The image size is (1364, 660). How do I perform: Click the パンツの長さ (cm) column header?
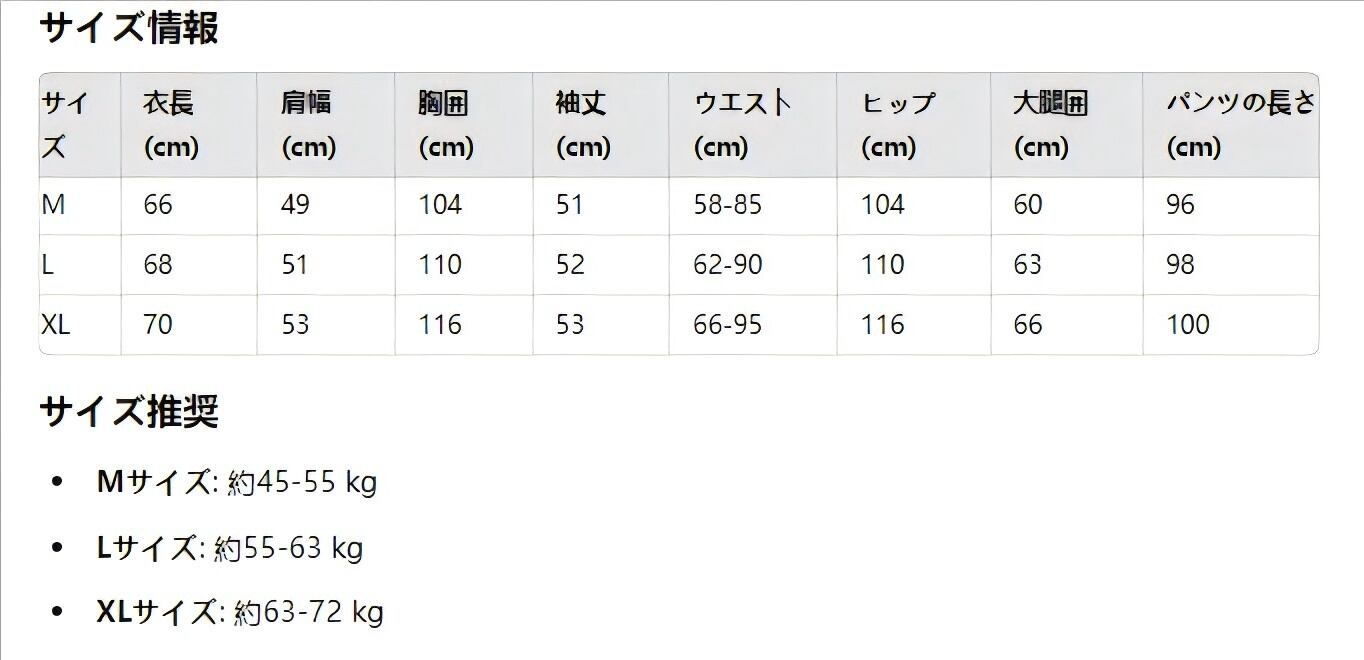click(1240, 125)
